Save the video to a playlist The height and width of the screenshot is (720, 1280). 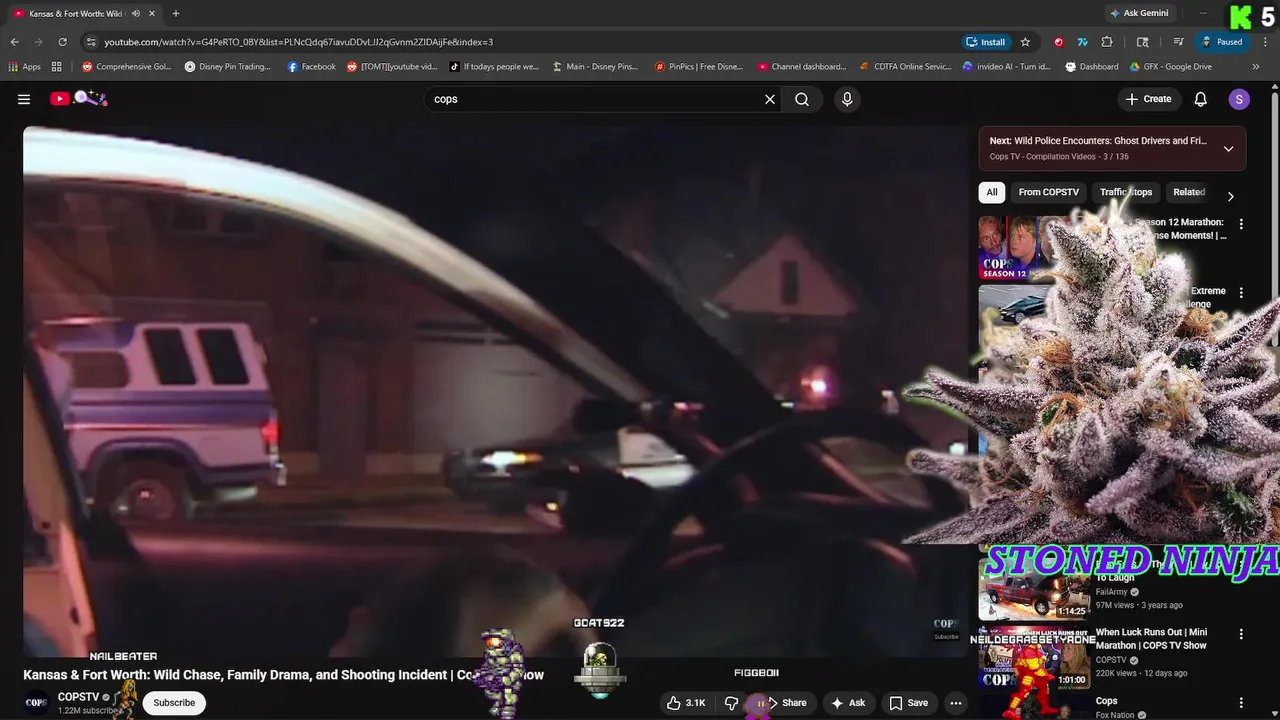(908, 703)
